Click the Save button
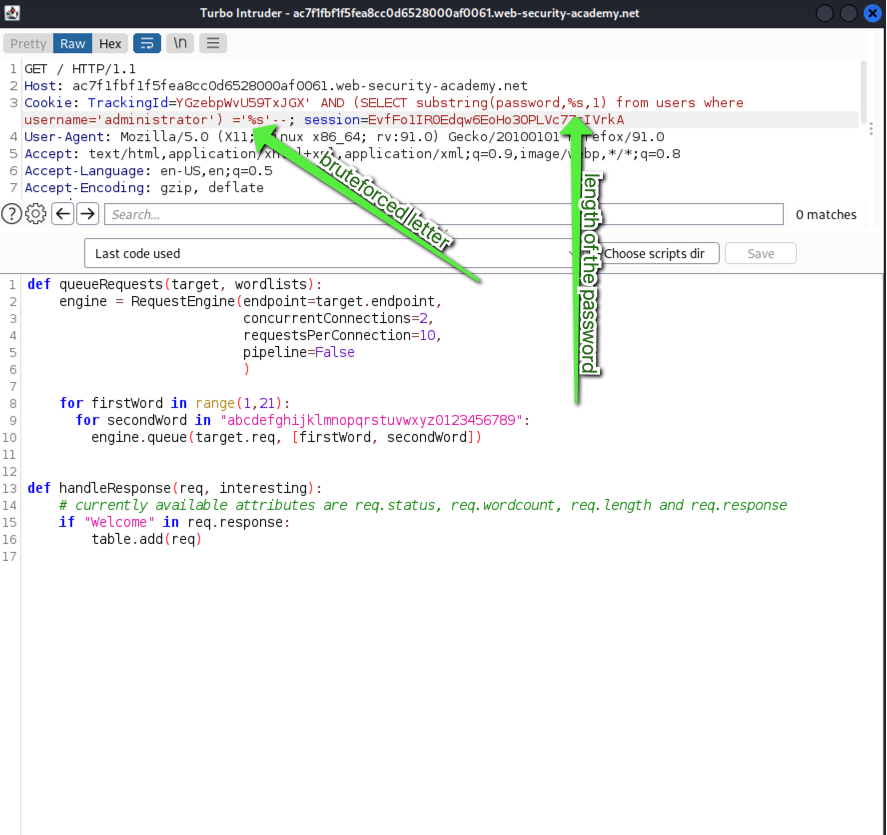Image resolution: width=887 pixels, height=835 pixels. click(x=761, y=253)
